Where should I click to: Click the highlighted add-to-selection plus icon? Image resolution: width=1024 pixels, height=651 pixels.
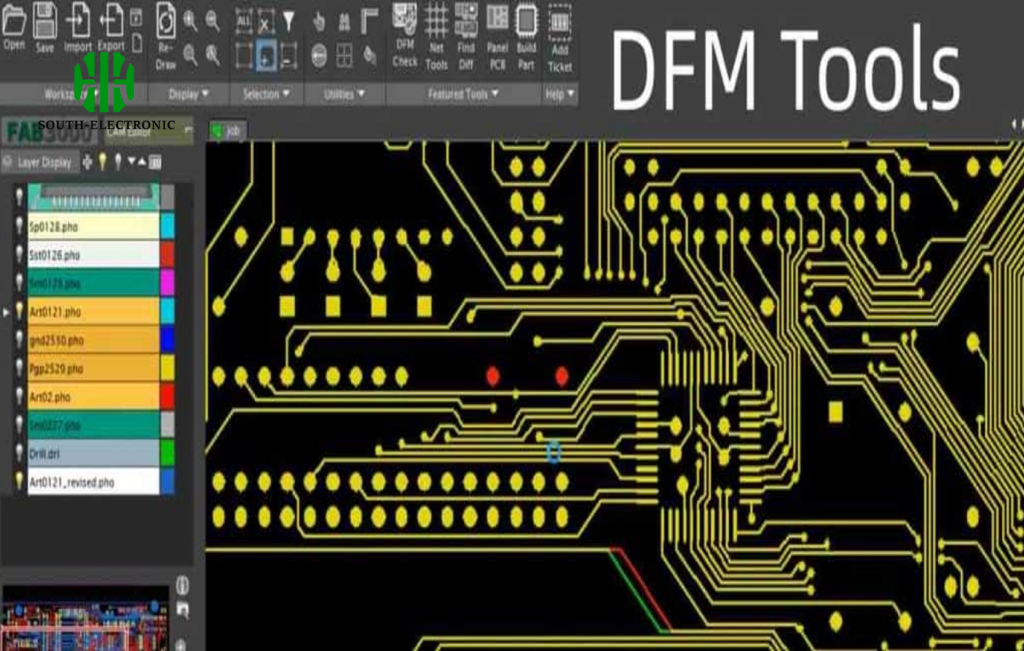tap(266, 56)
